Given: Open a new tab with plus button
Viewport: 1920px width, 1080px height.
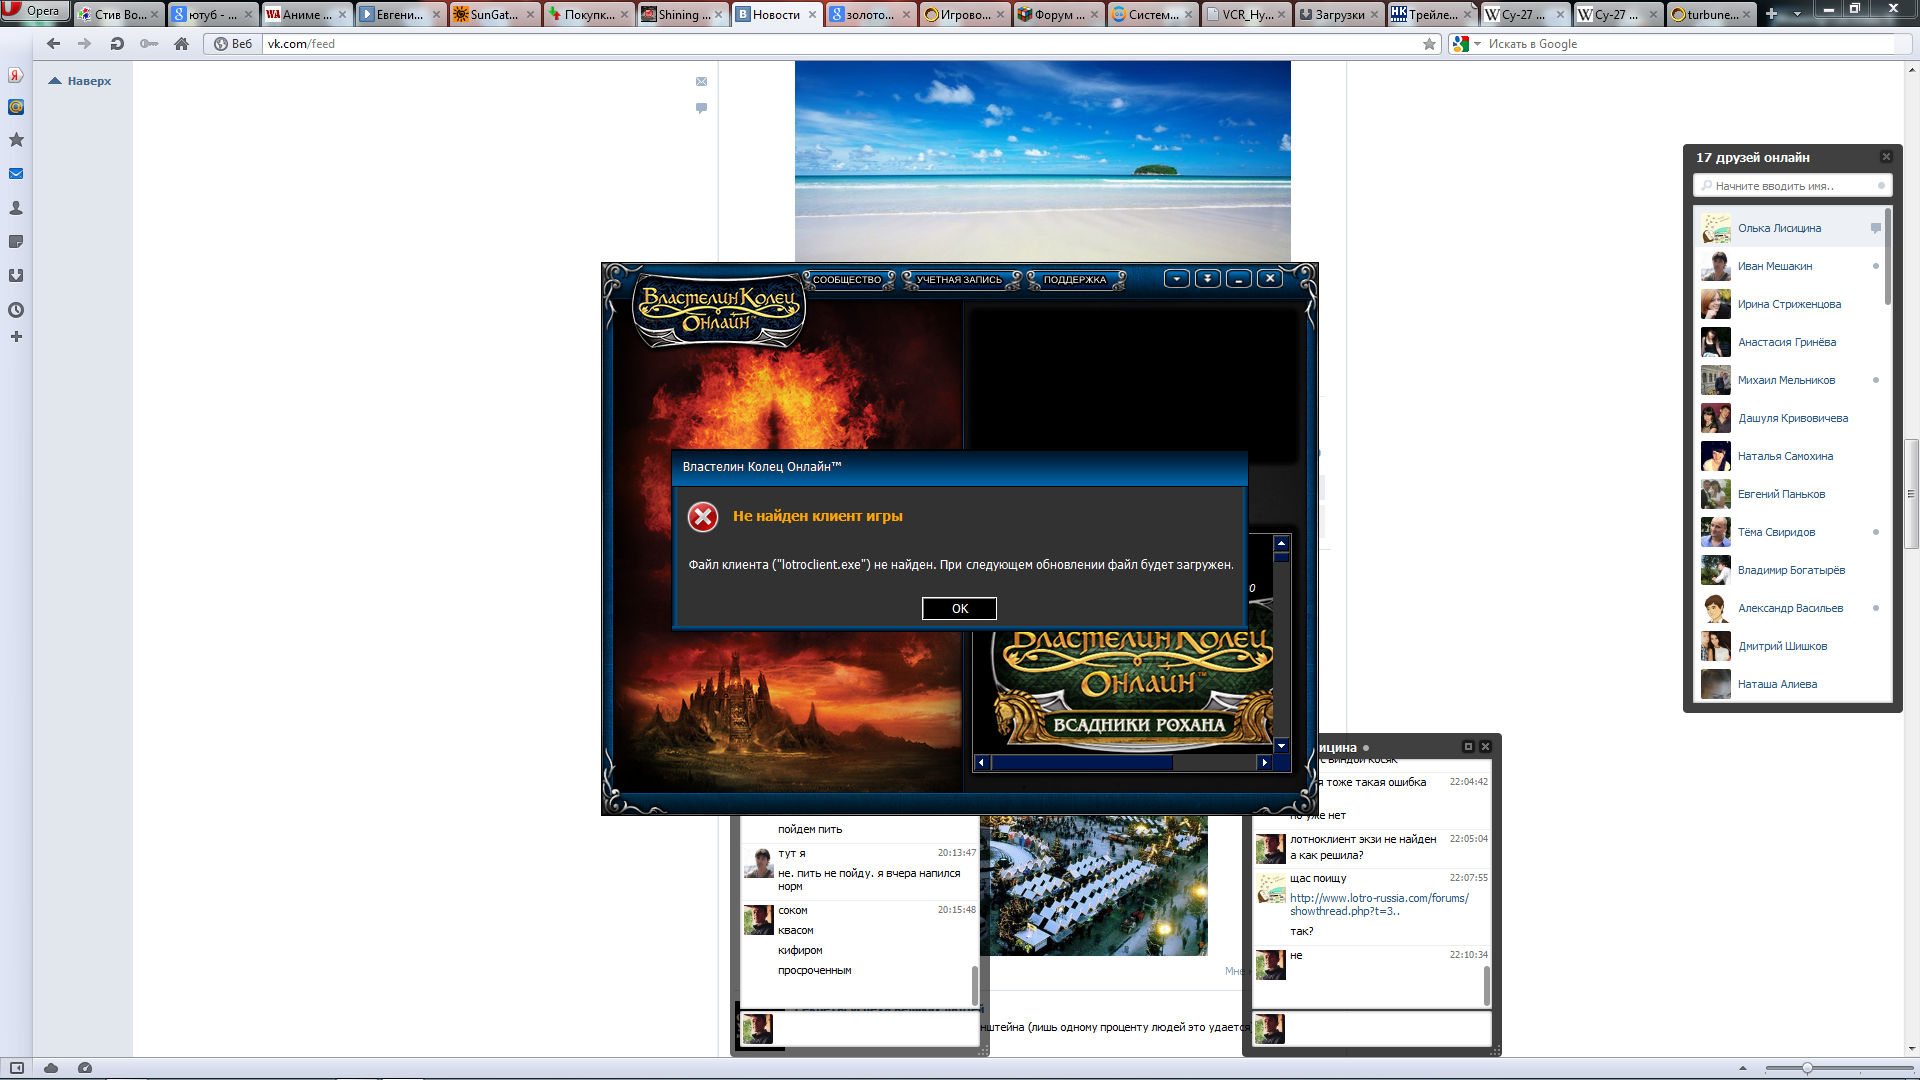Looking at the screenshot, I should [1772, 14].
